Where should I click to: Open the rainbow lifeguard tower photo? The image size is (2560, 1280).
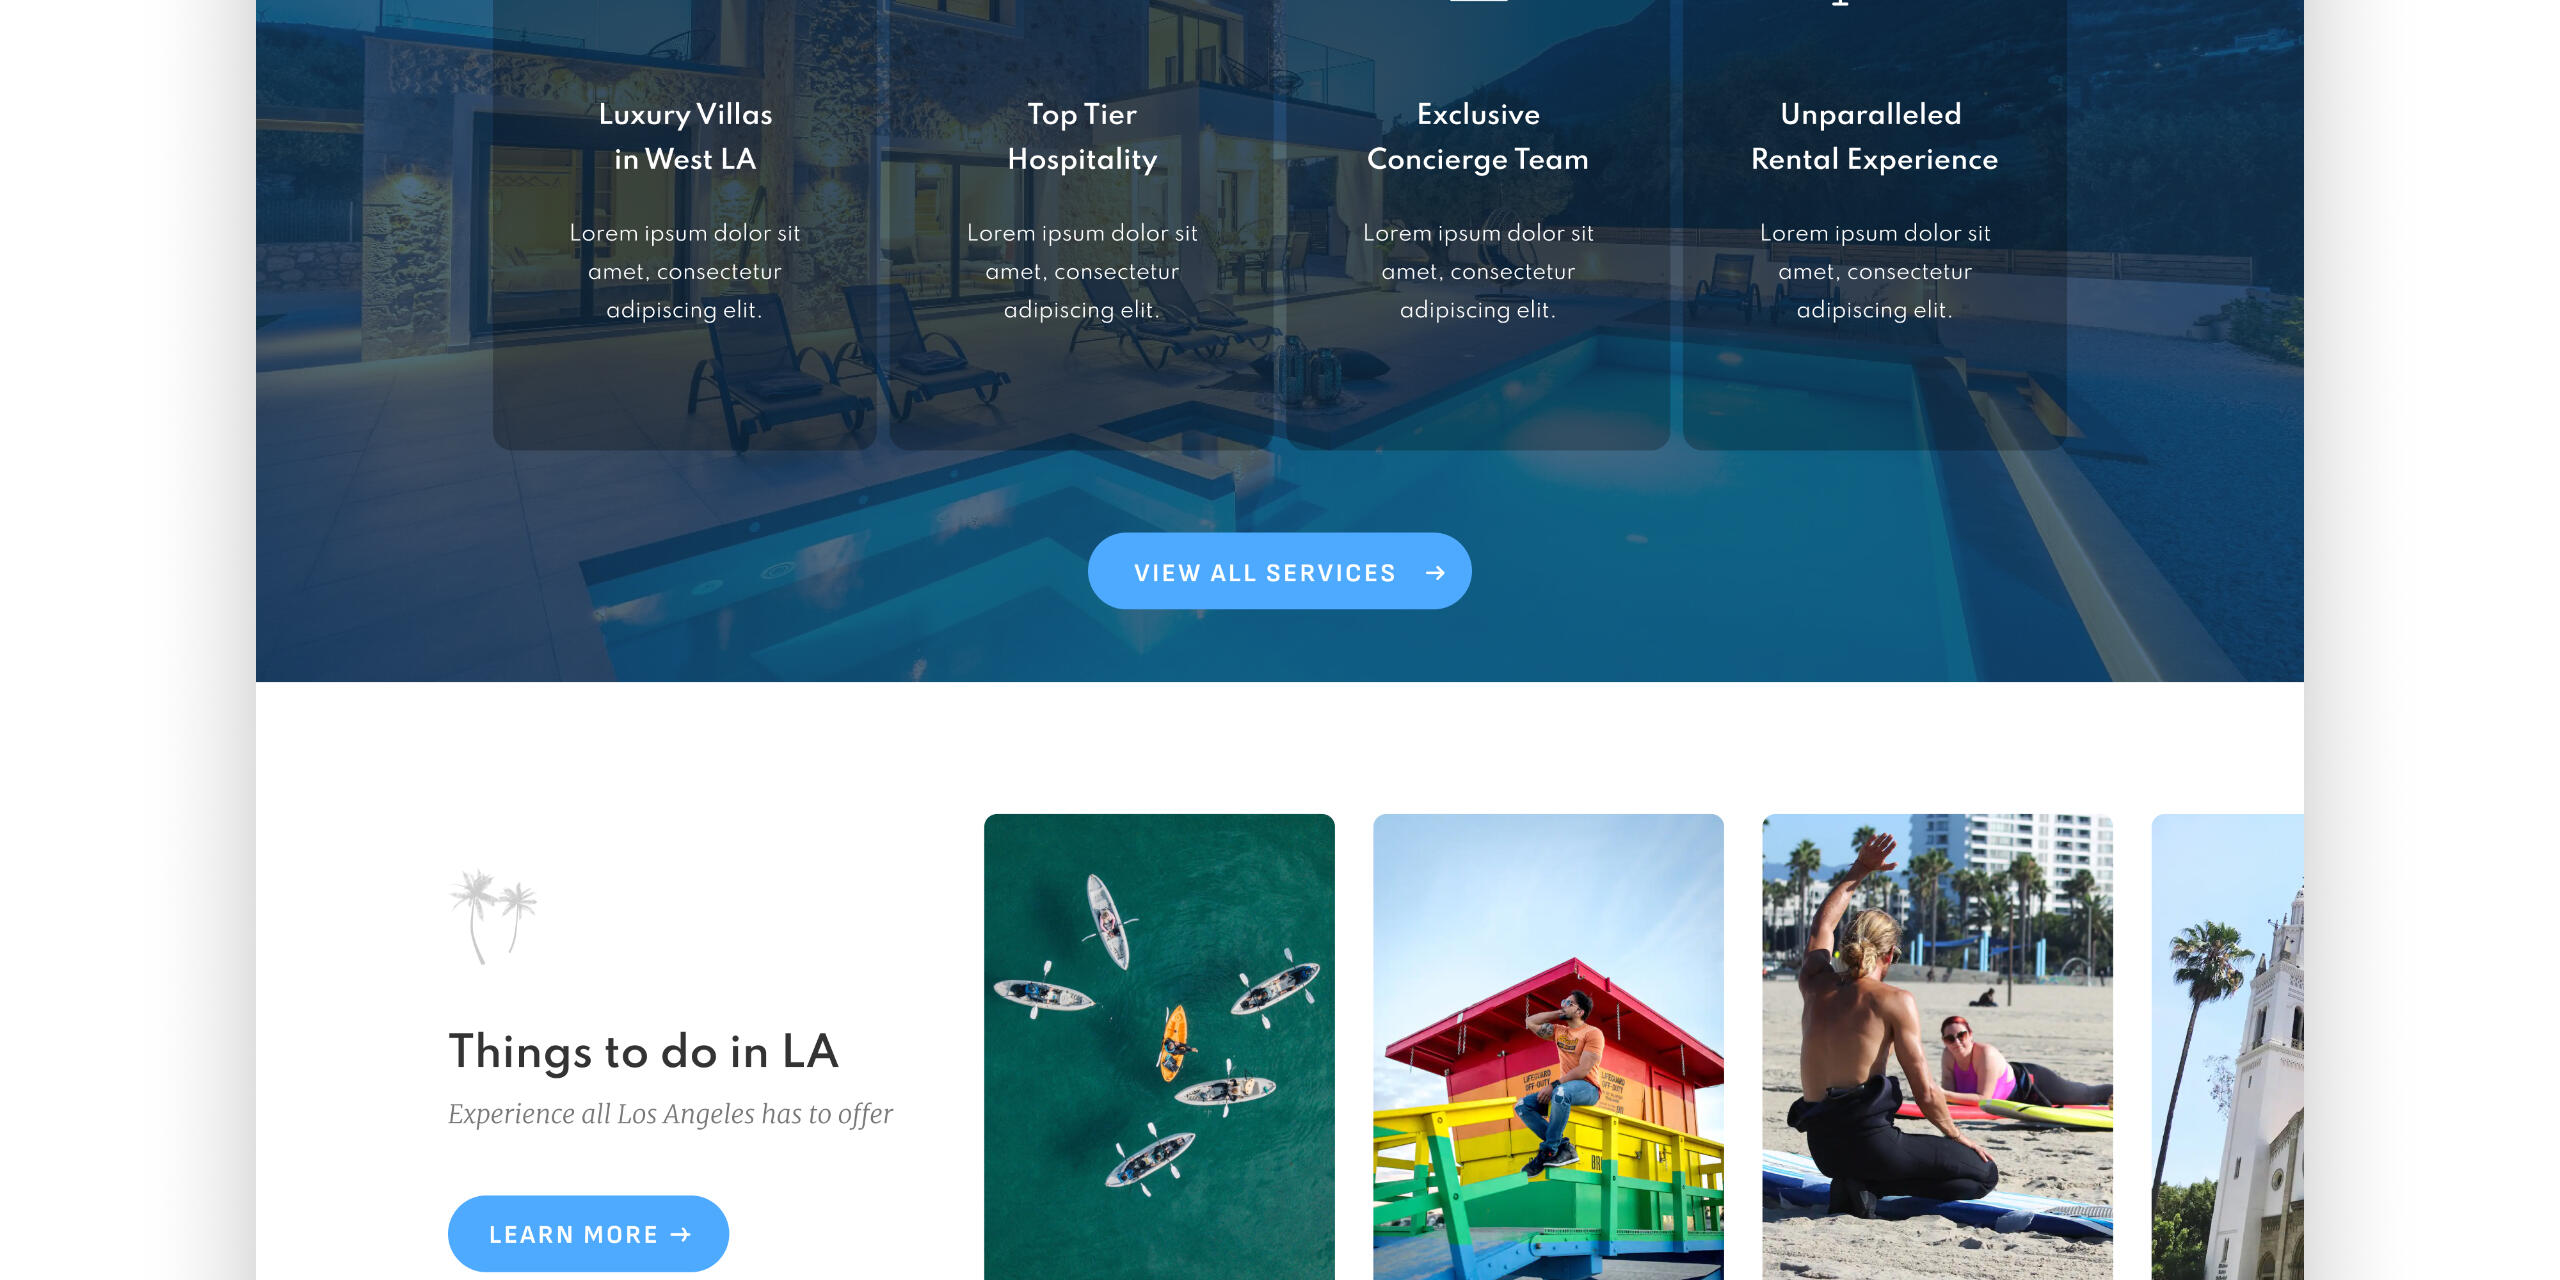click(1548, 1047)
